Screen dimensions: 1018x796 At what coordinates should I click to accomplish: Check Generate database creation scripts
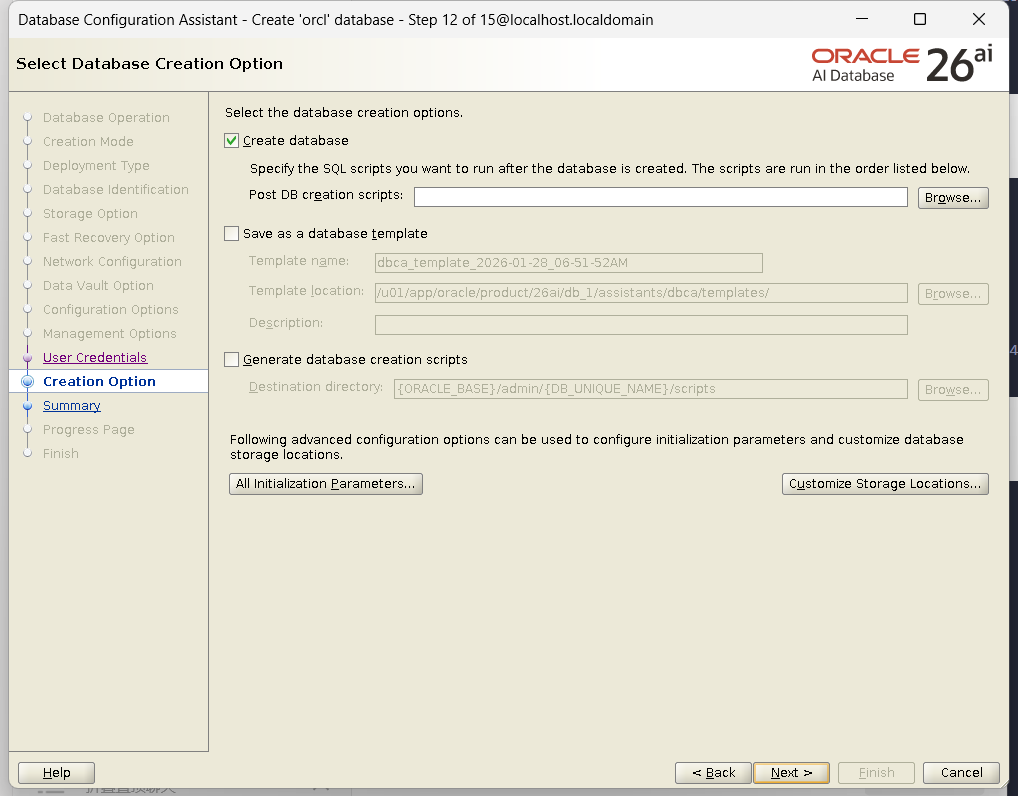pyautogui.click(x=232, y=360)
